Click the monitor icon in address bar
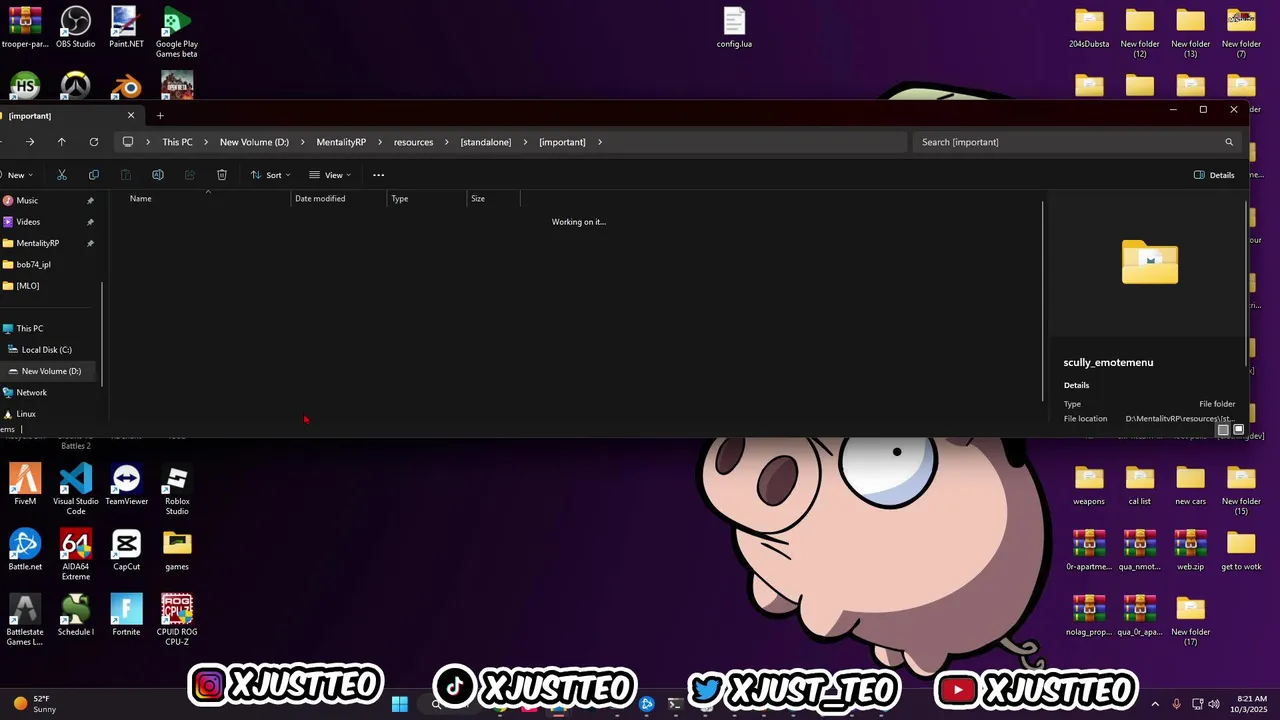Viewport: 1280px width, 720px height. click(x=127, y=142)
